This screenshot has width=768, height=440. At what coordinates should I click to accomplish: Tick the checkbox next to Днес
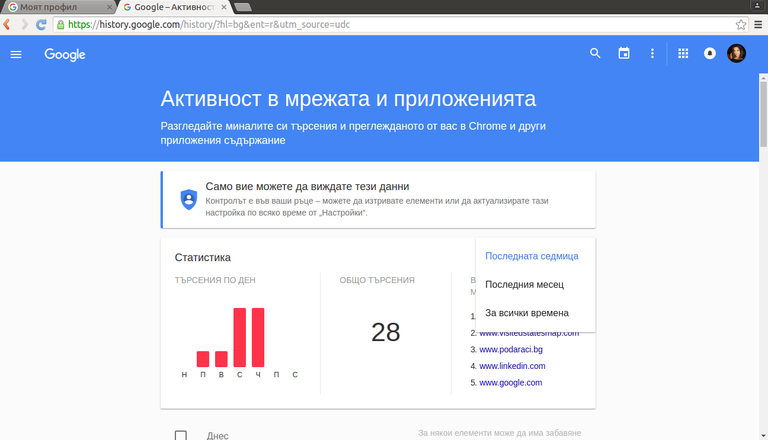coord(181,435)
